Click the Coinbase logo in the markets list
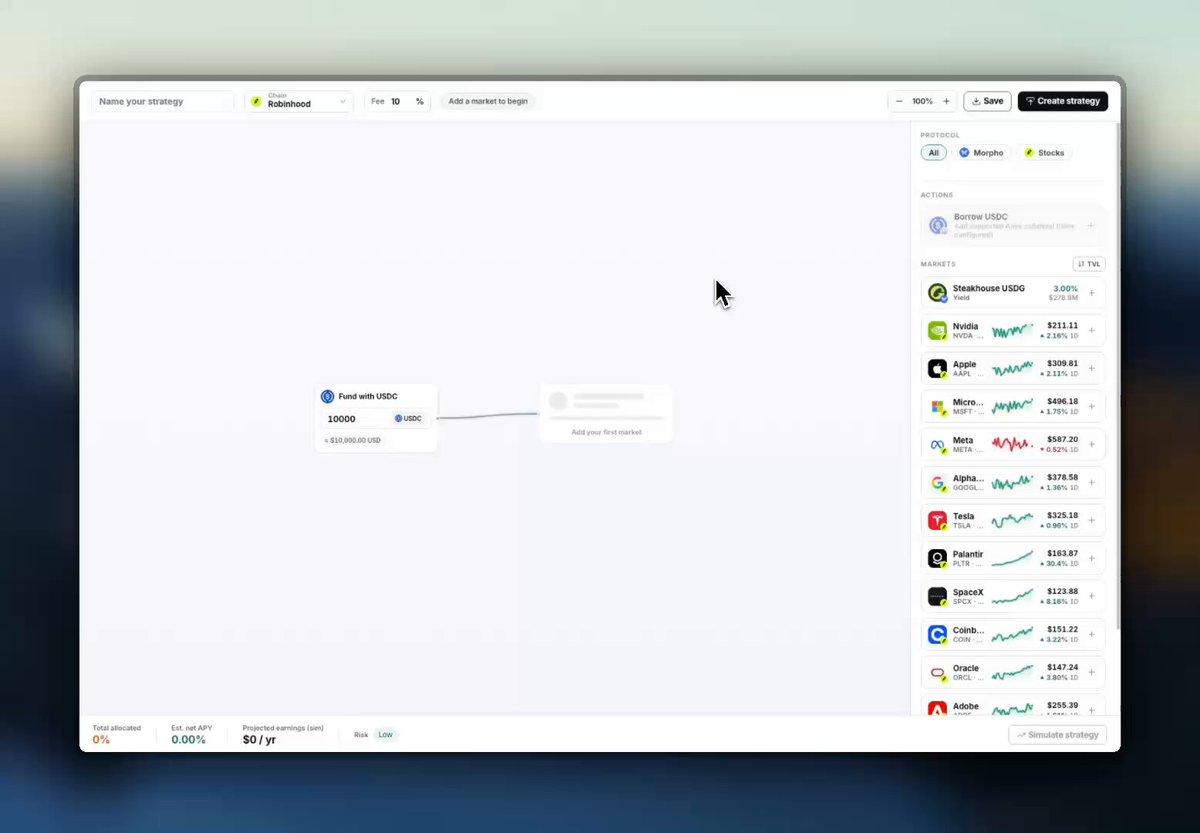Viewport: 1200px width, 833px height. coord(937,634)
